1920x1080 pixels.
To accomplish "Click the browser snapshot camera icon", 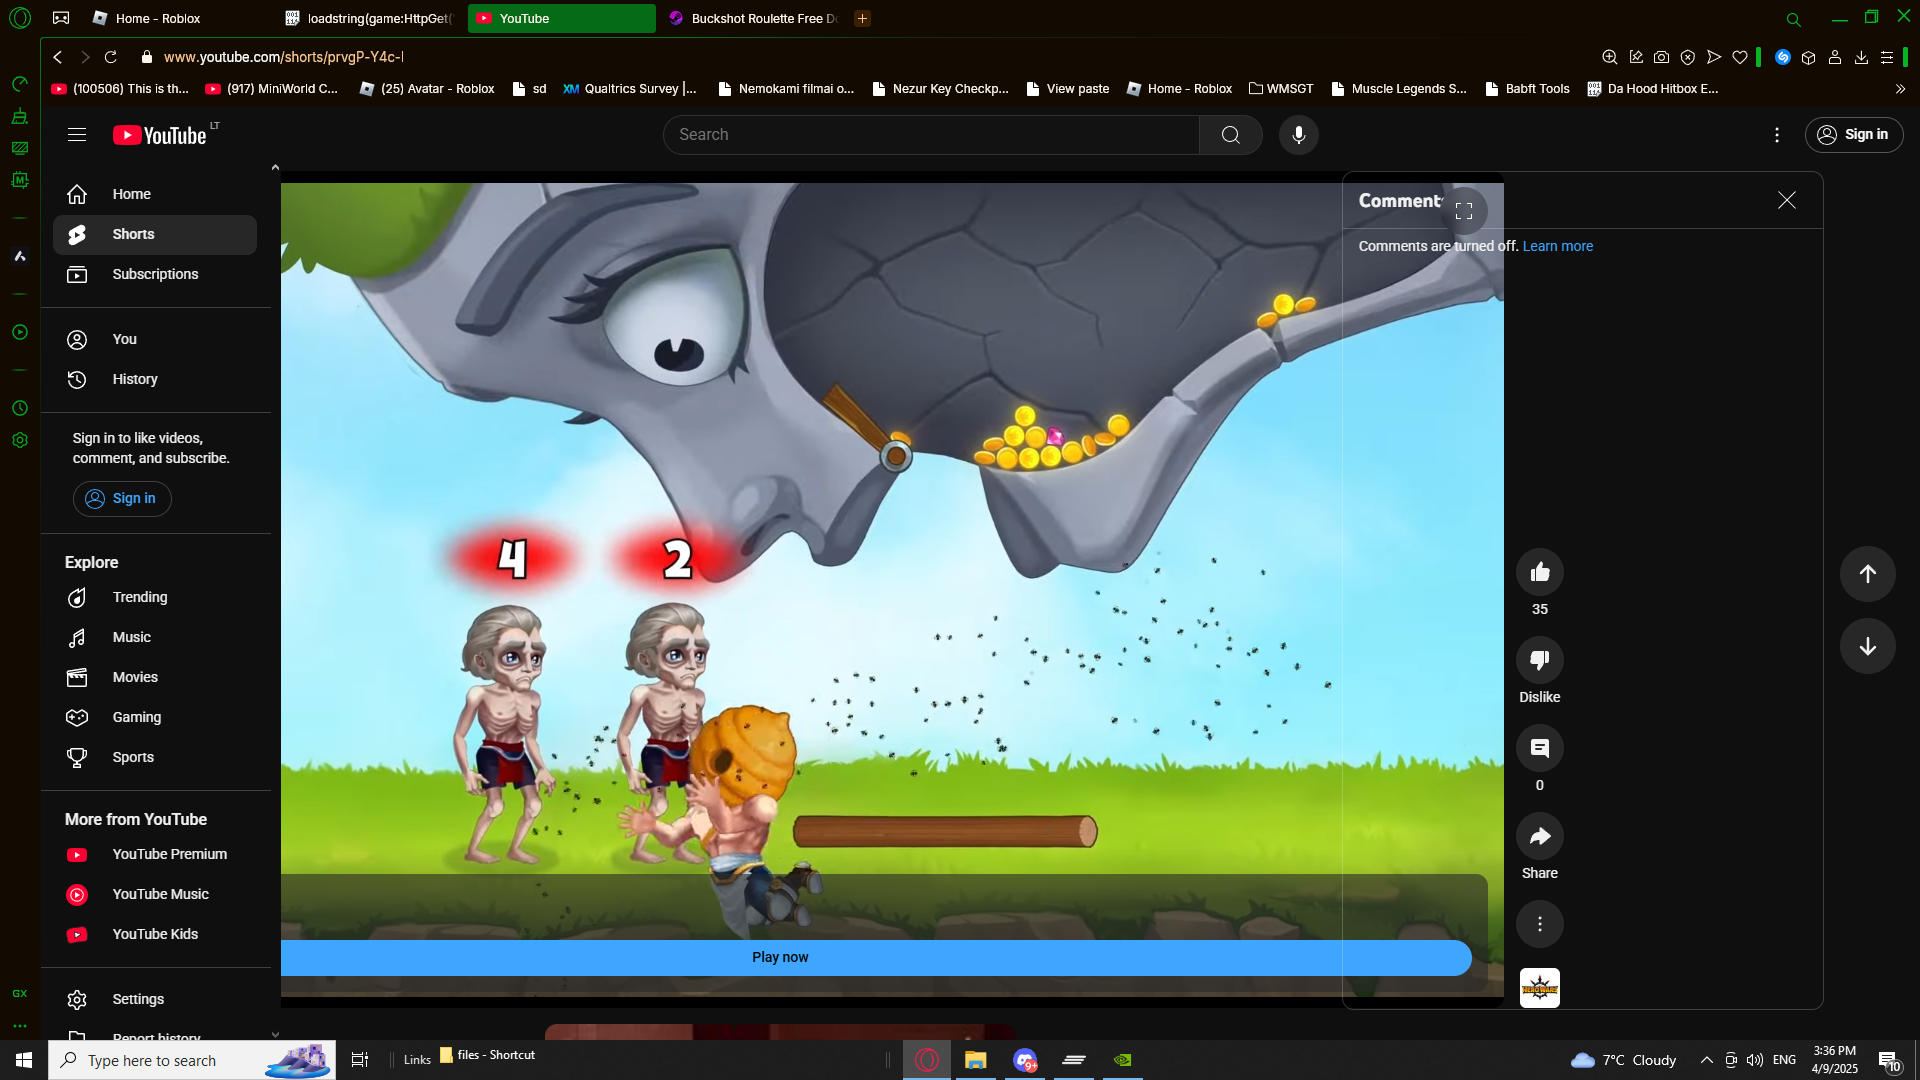I will (x=1661, y=57).
